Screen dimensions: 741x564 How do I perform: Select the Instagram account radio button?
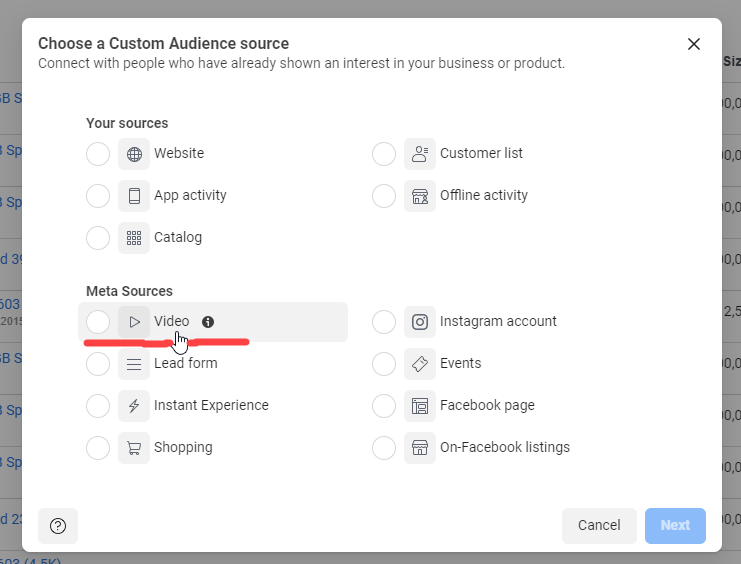pyautogui.click(x=384, y=322)
